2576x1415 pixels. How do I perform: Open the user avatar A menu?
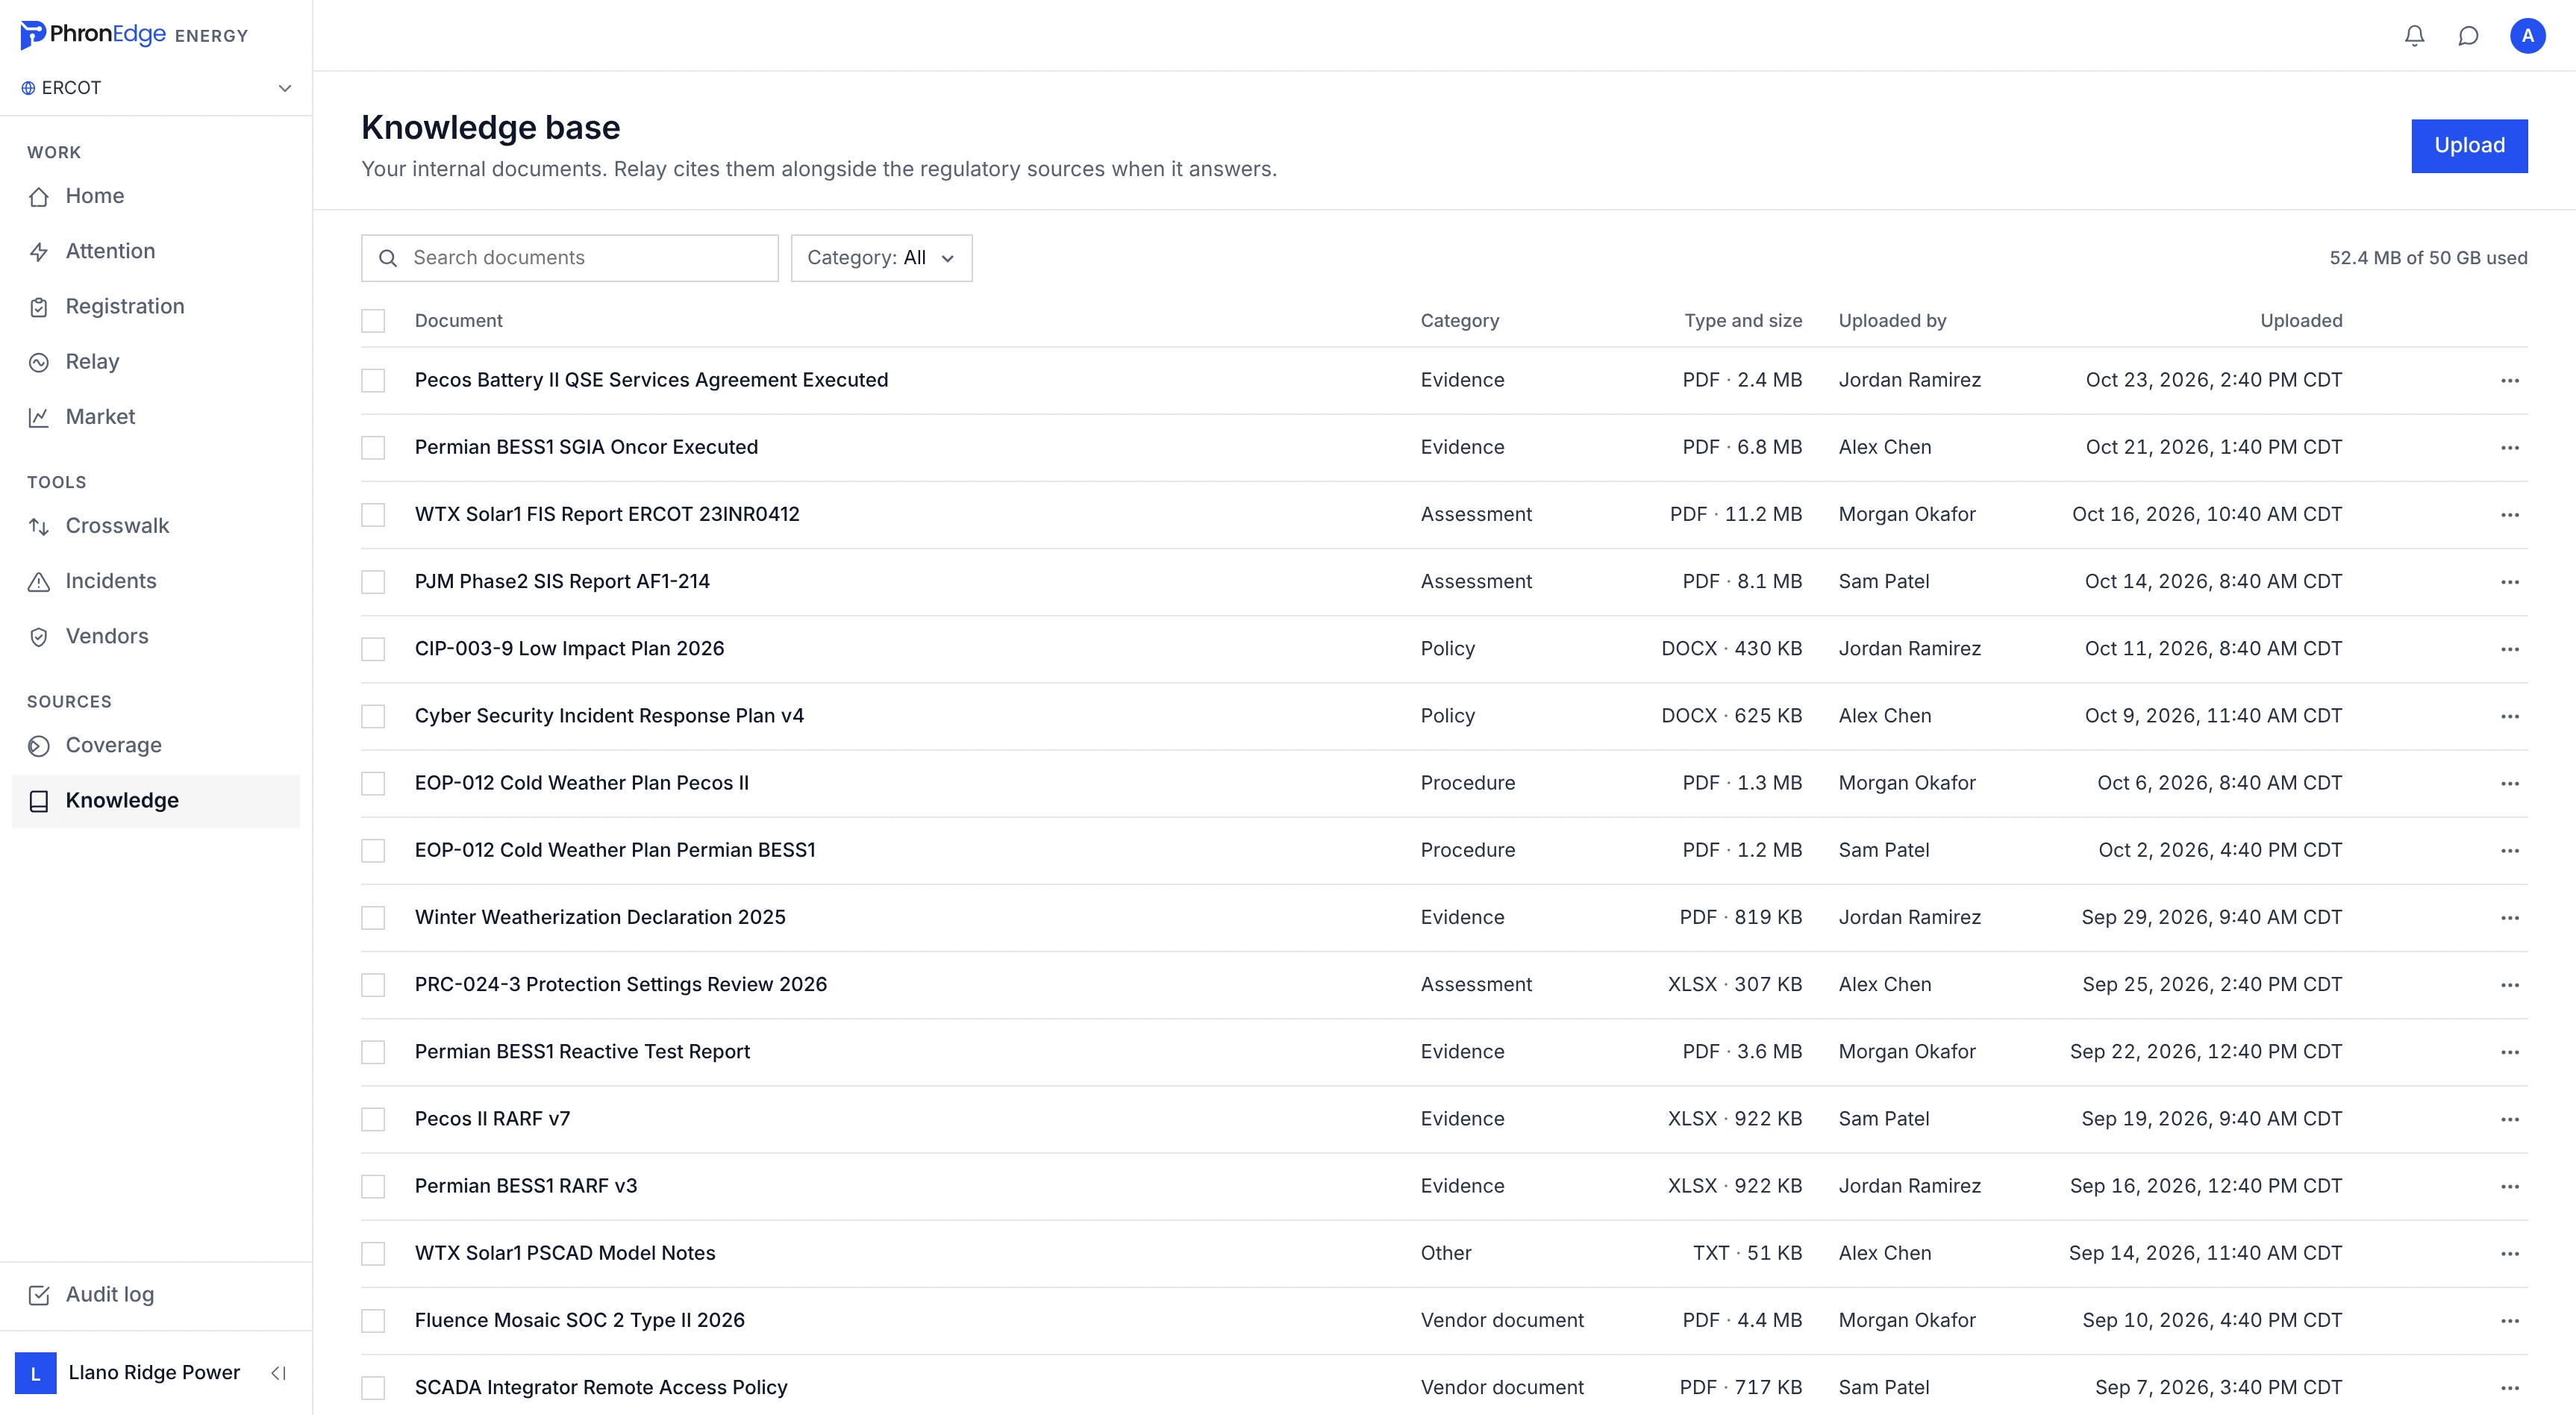pos(2527,36)
